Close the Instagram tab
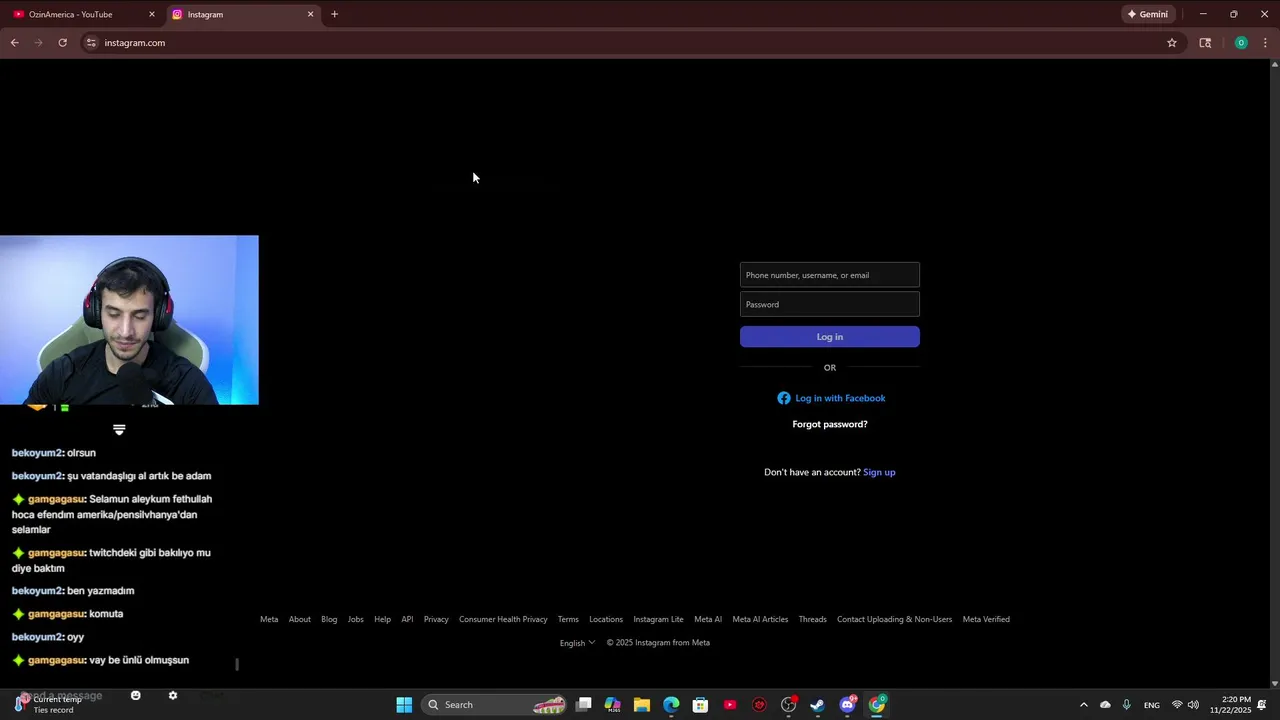Image resolution: width=1280 pixels, height=720 pixels. point(310,14)
